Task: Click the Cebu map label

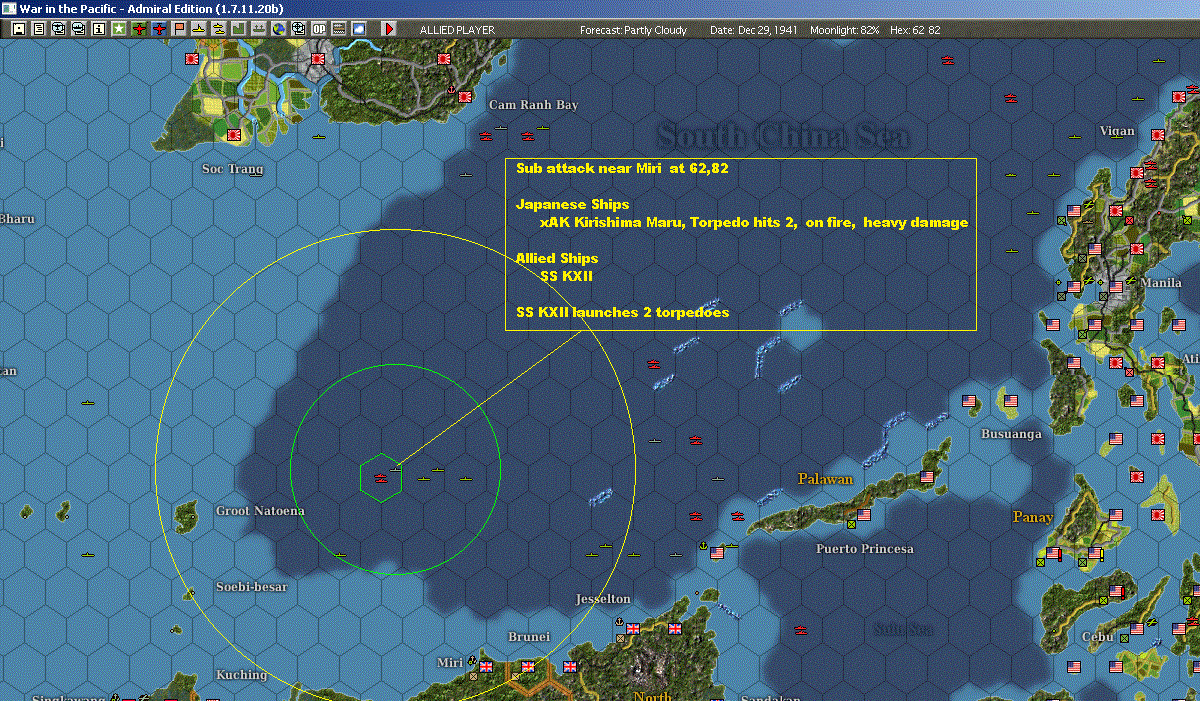Action: (1097, 637)
